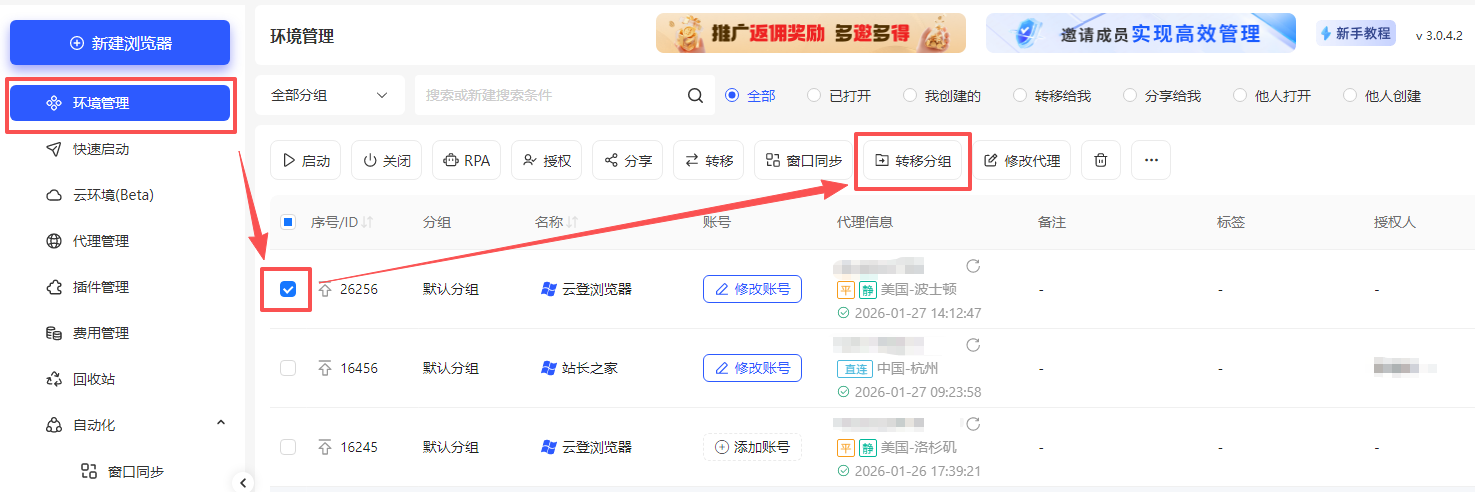
Task: Open the more options ellipsis button
Action: 1151,160
